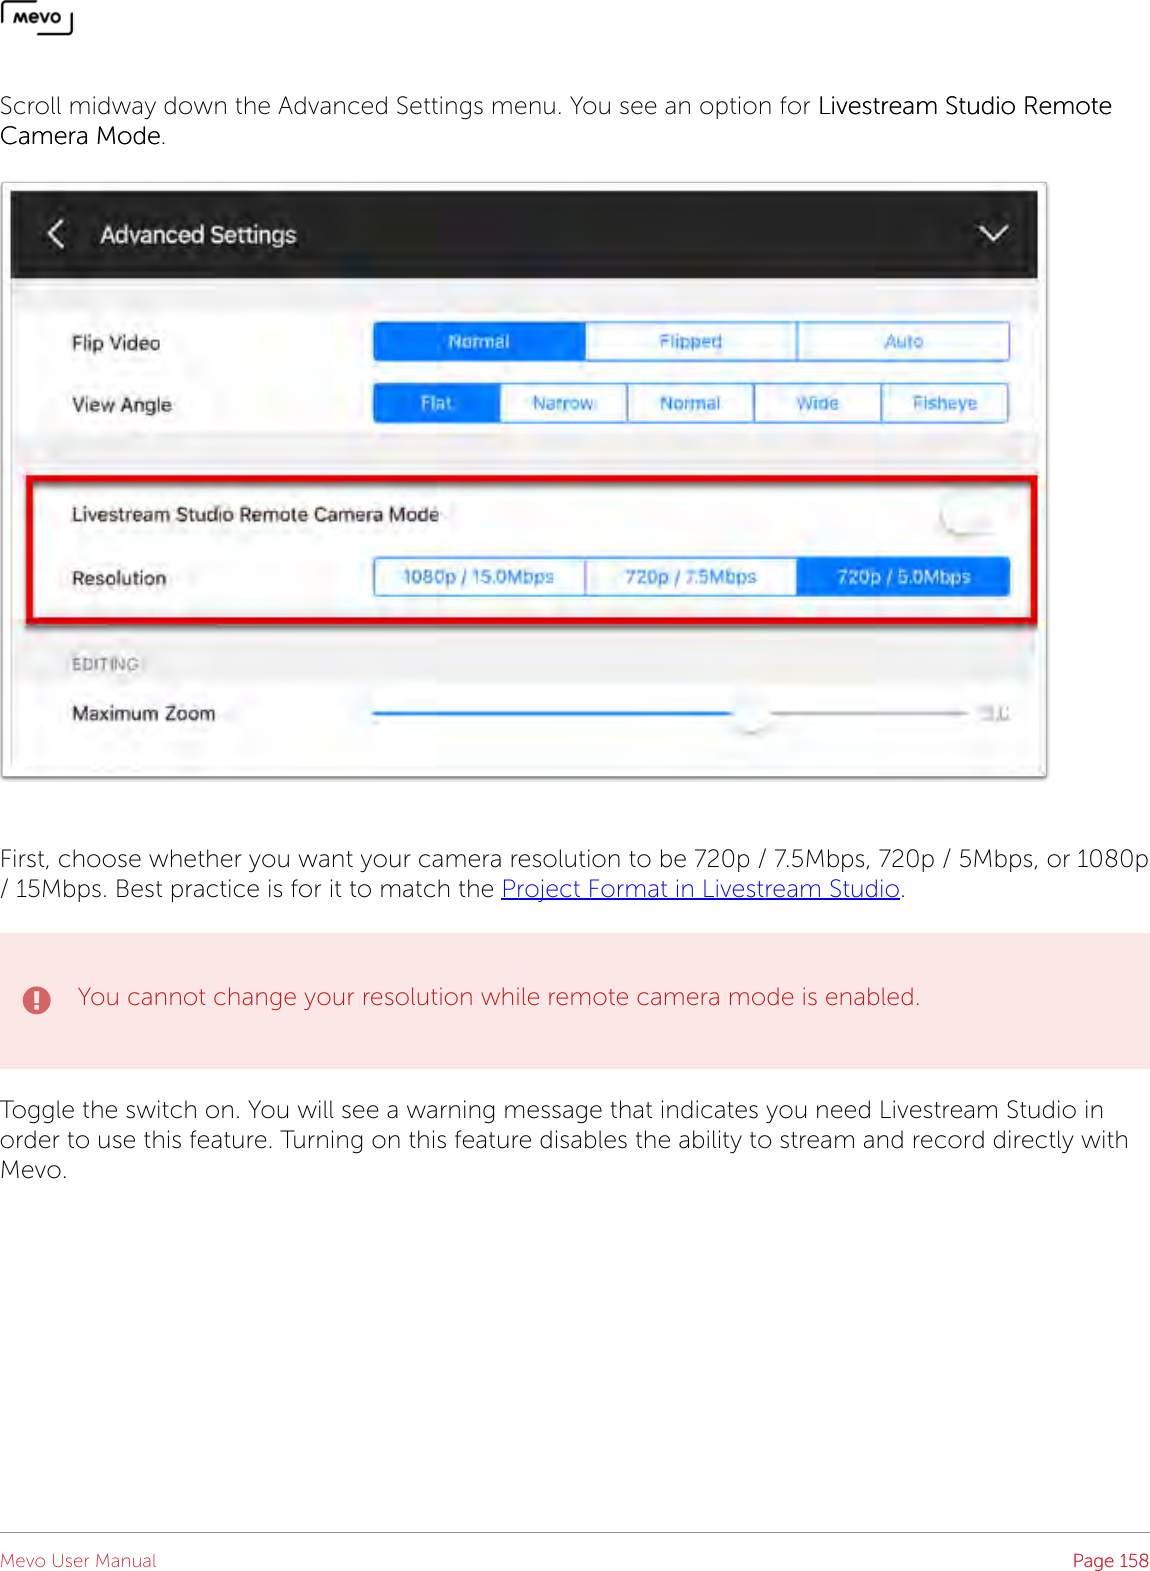Choose Narrow view angle

(564, 403)
